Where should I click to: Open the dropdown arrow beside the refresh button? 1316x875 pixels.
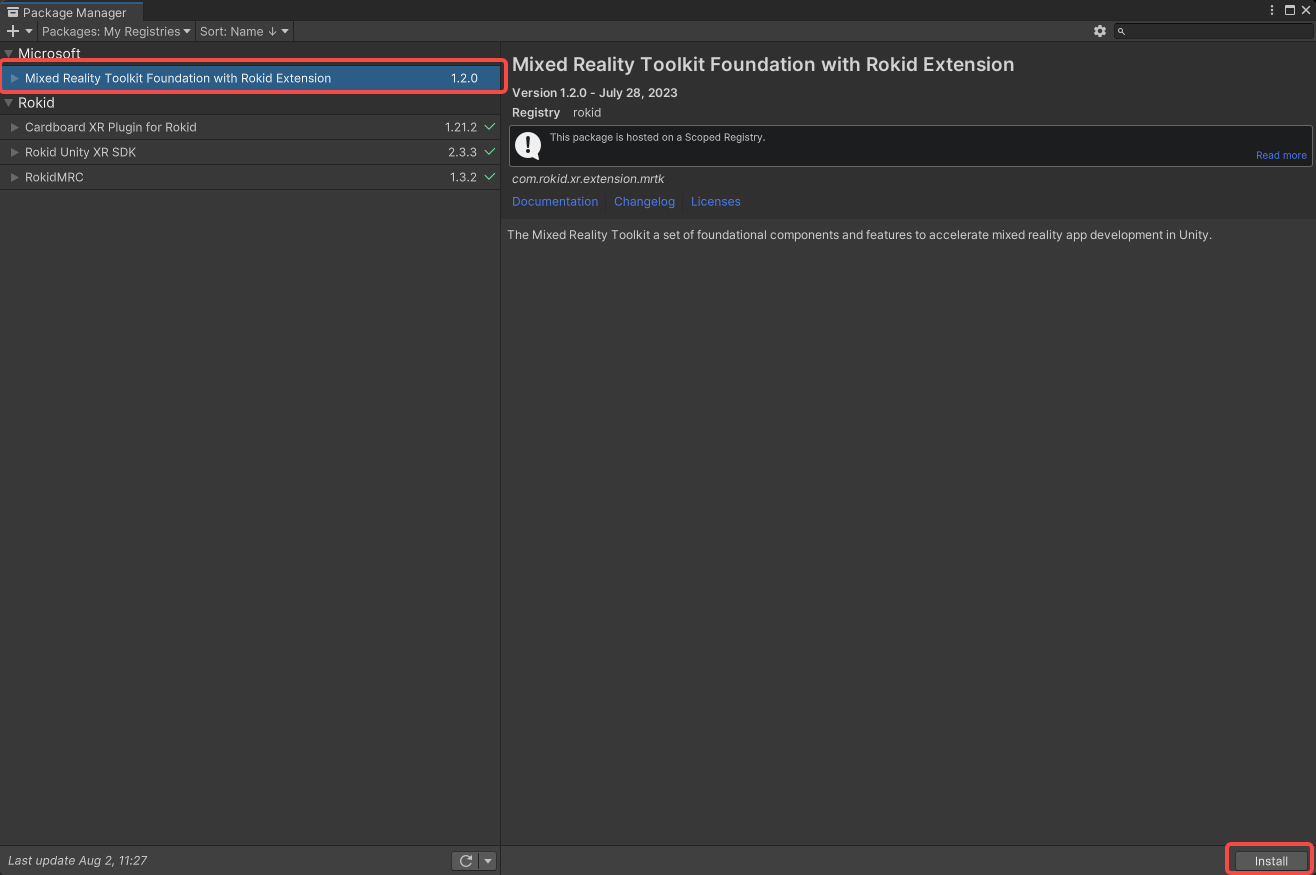488,861
